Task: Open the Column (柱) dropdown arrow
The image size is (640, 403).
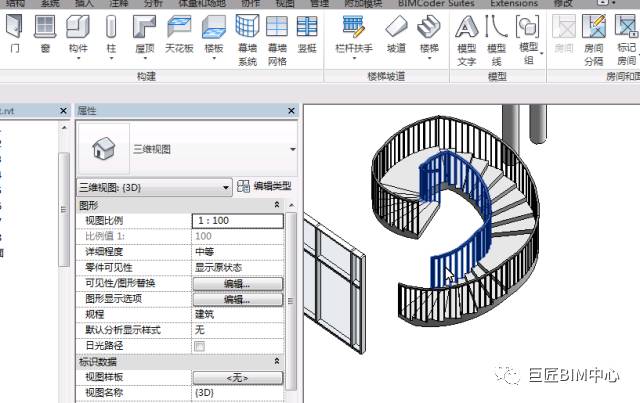Action: point(111,58)
